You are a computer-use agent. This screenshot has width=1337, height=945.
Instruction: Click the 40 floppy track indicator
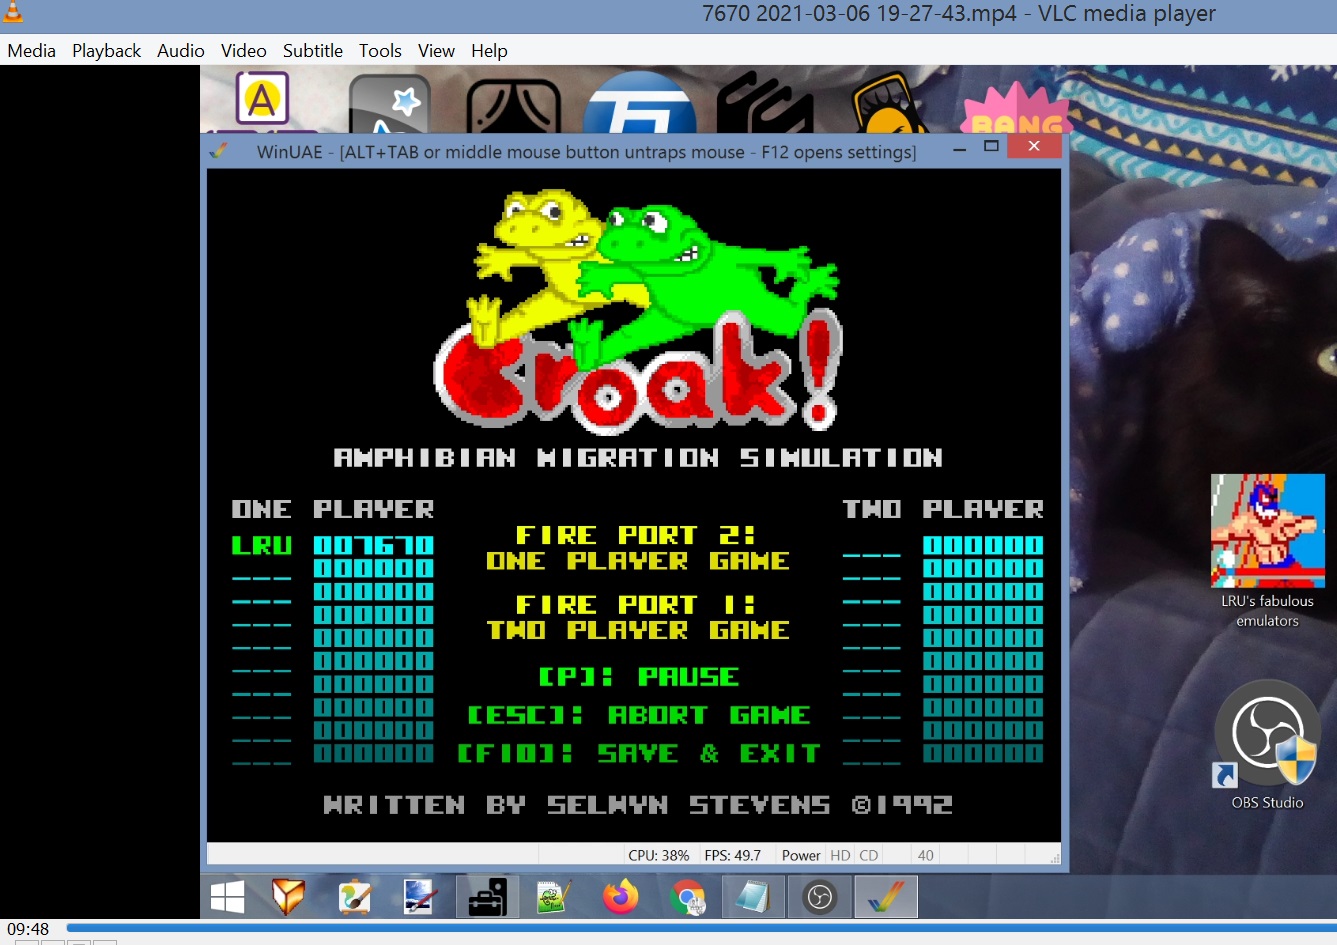coord(926,855)
